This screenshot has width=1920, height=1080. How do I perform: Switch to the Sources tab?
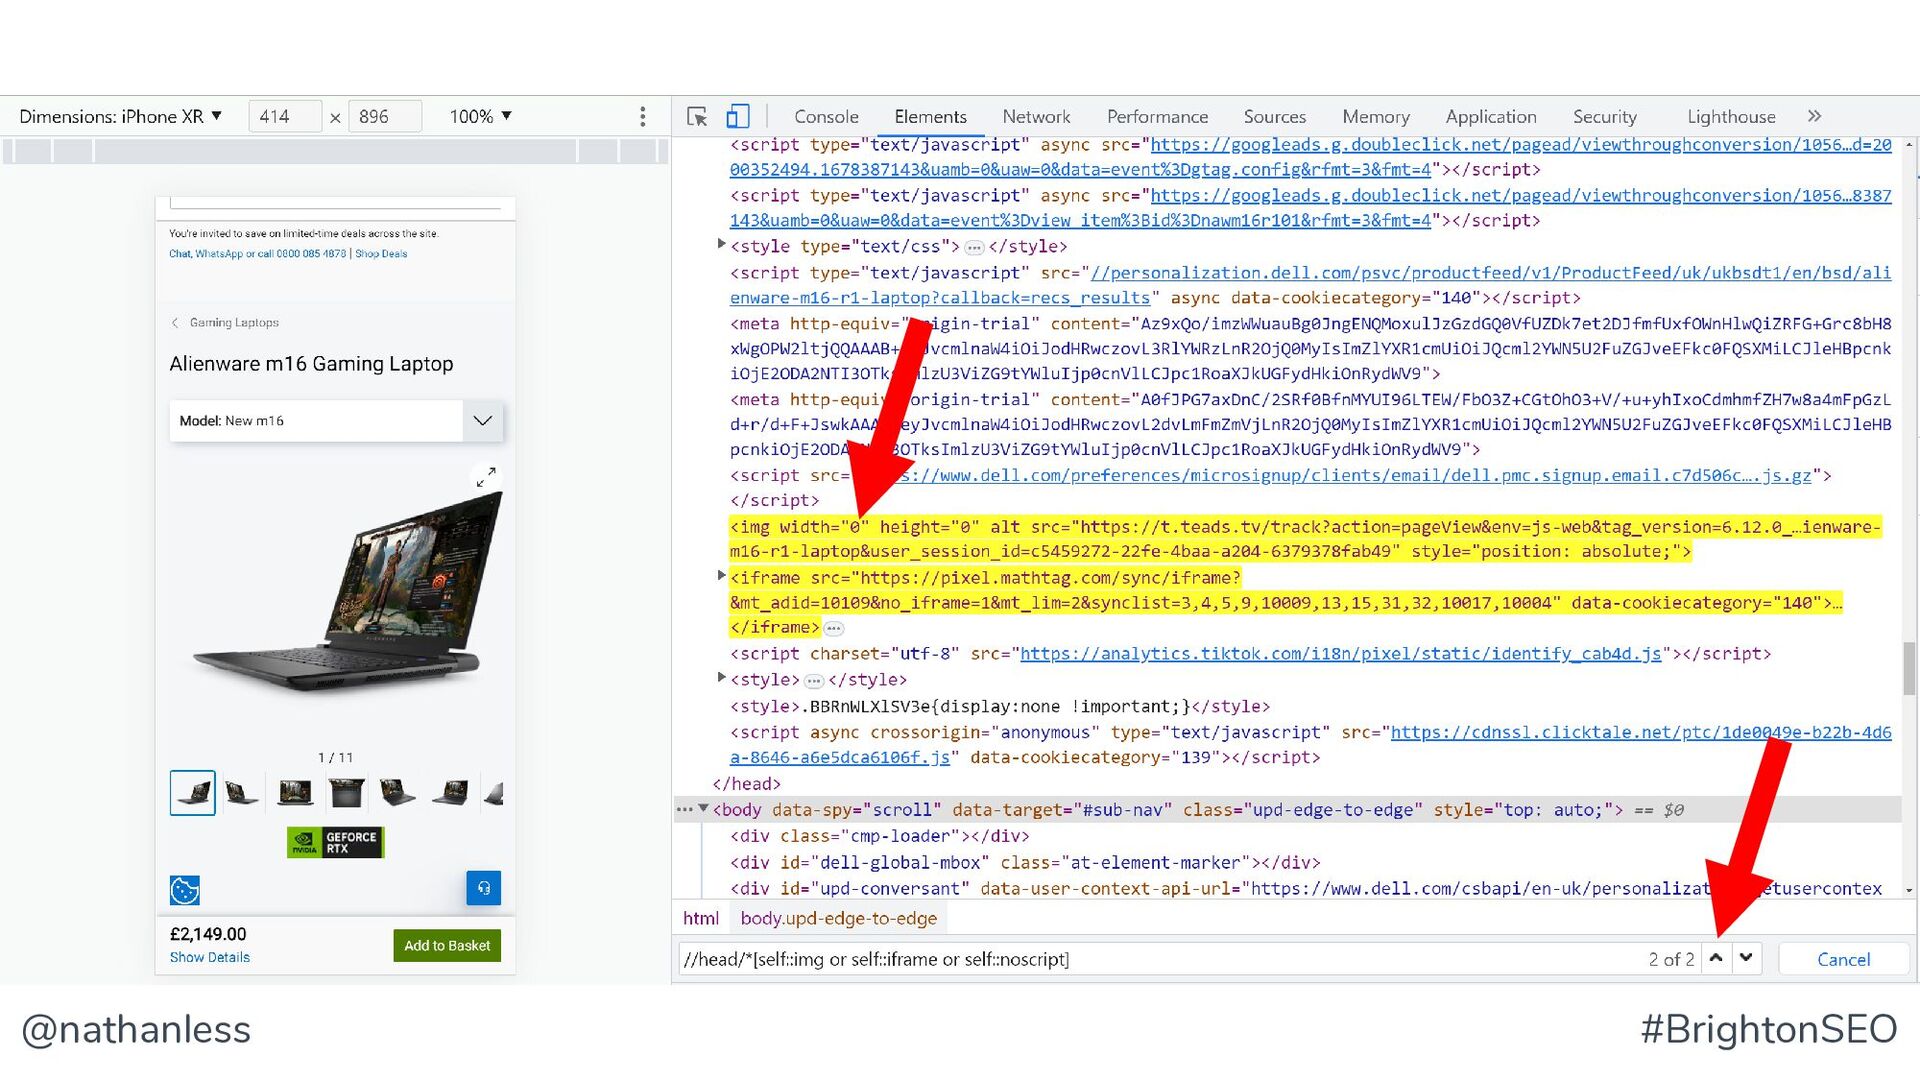pos(1274,117)
